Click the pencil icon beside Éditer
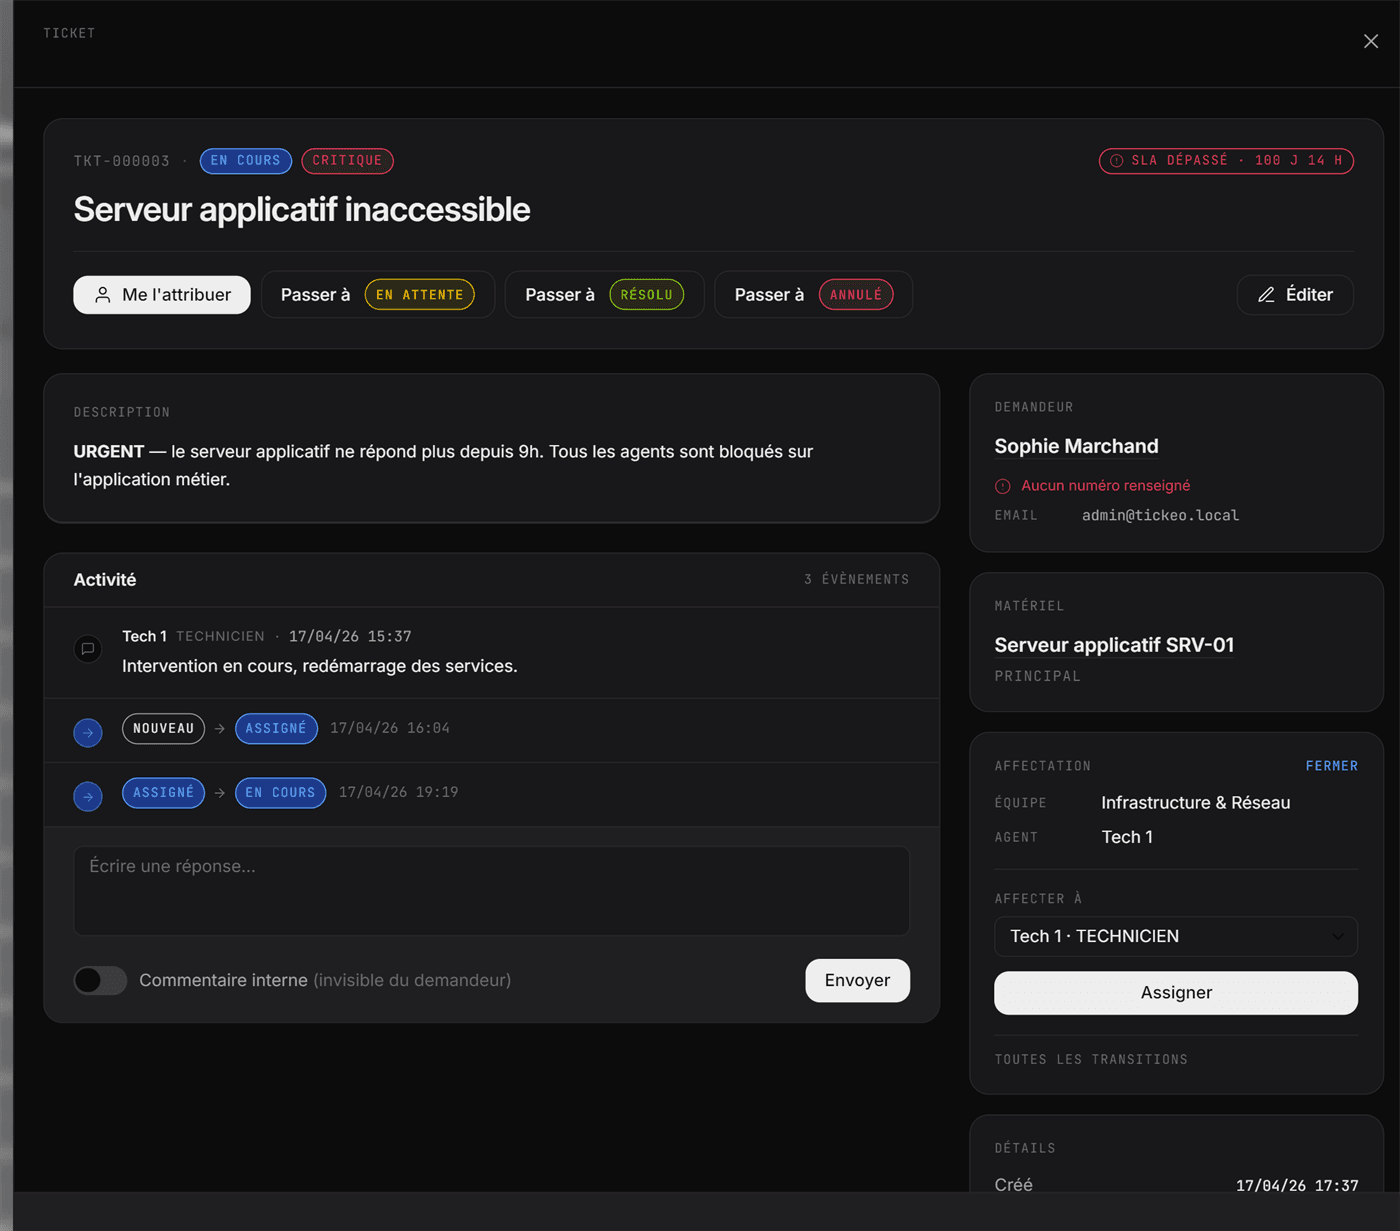 point(1266,295)
